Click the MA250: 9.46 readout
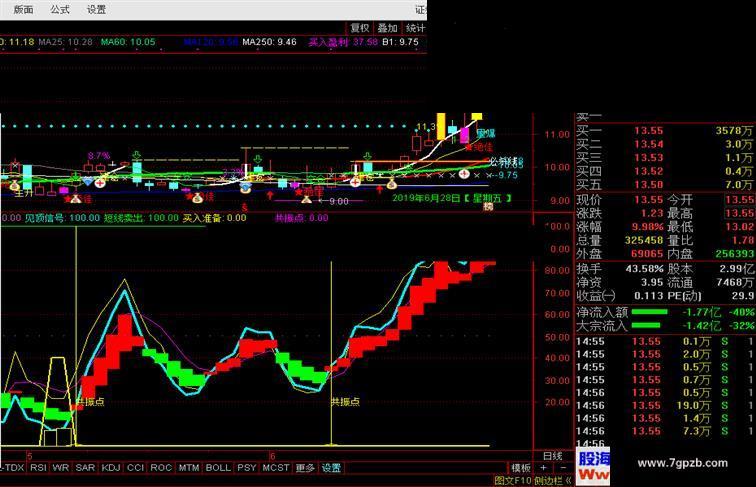This screenshot has width=756, height=487. click(270, 42)
